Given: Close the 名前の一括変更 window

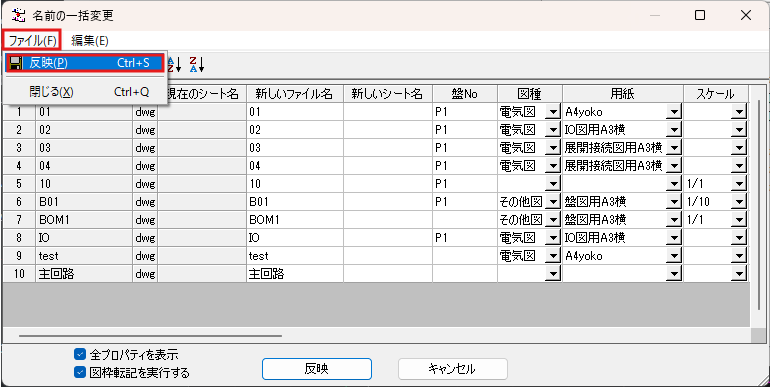Looking at the screenshot, I should 745,15.
